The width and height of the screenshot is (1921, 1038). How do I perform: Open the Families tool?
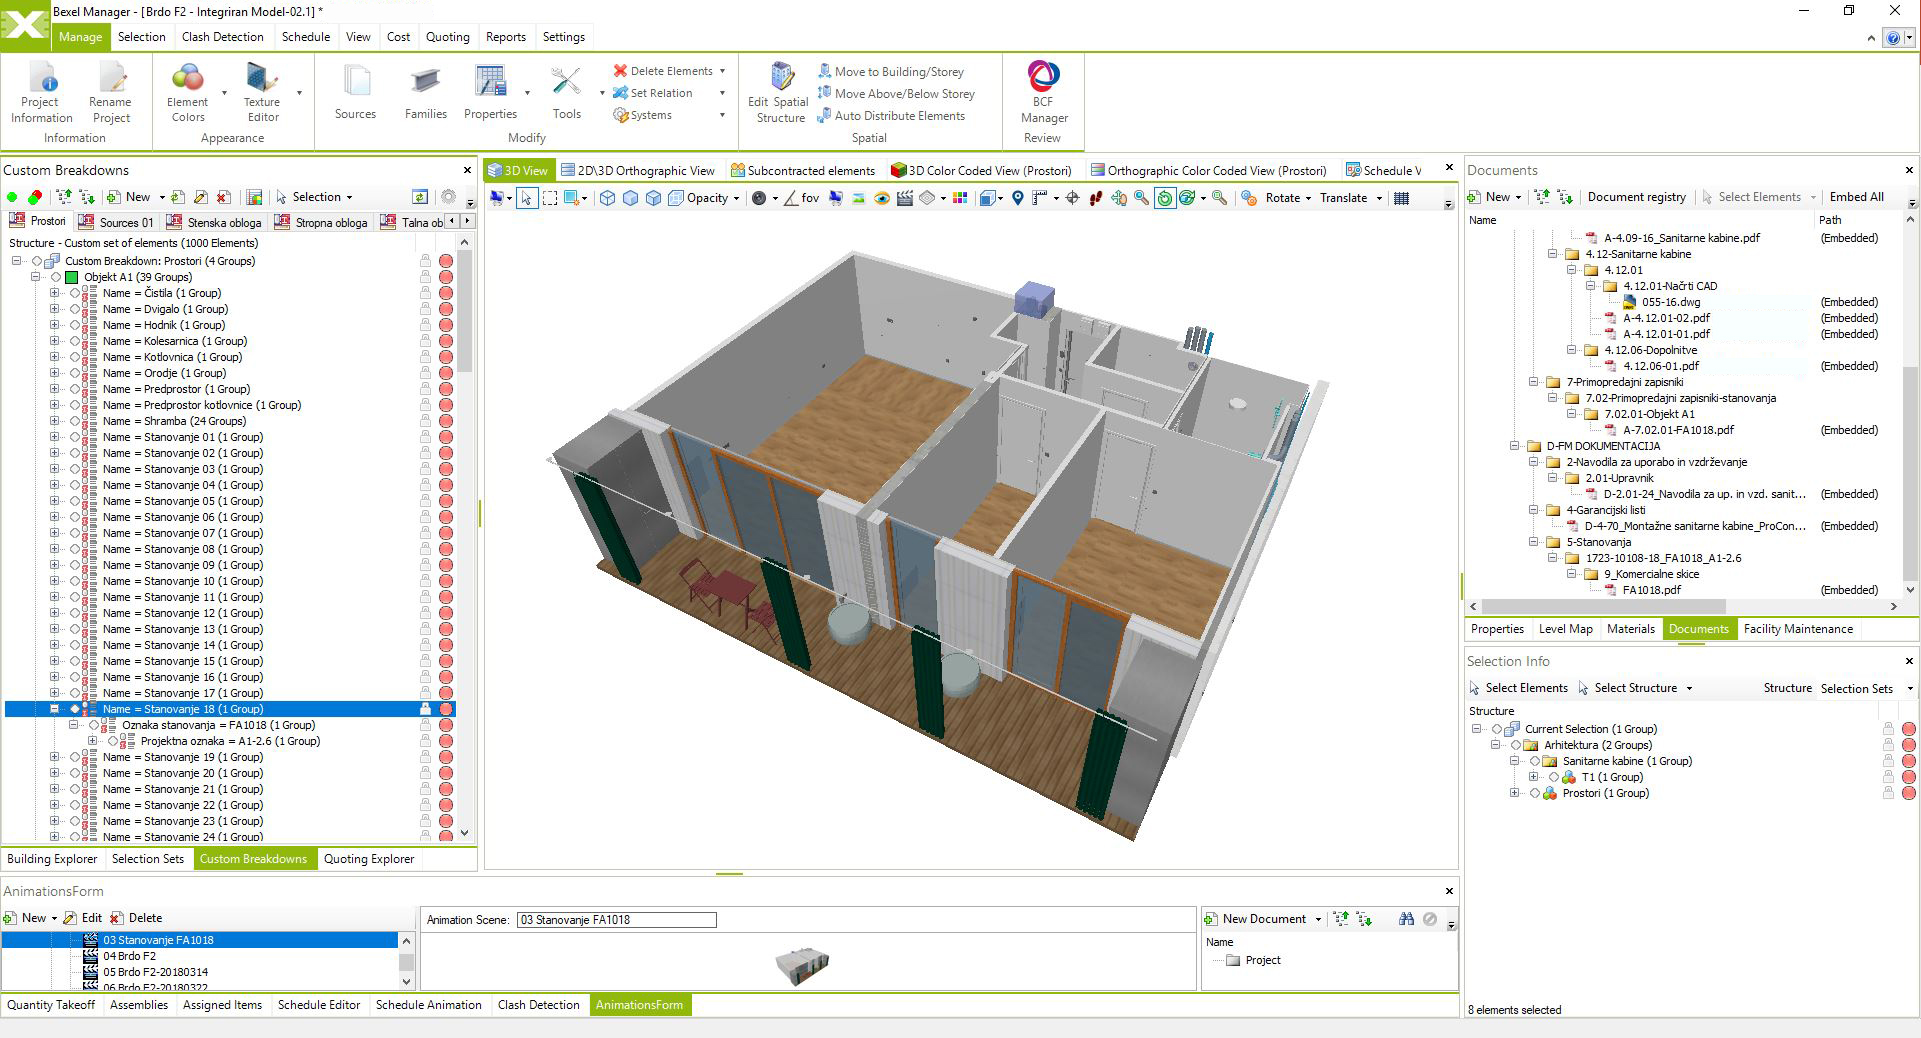tap(426, 92)
